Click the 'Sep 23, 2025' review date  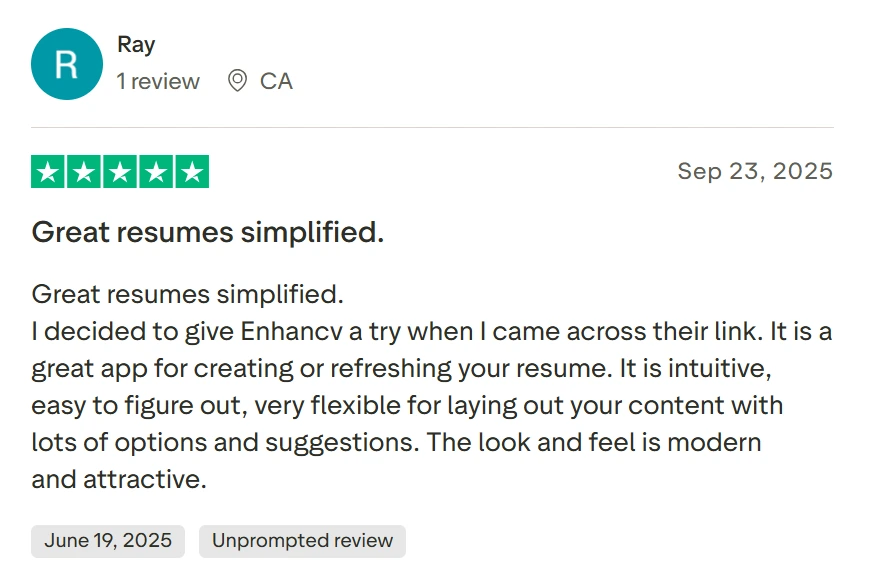pos(755,171)
